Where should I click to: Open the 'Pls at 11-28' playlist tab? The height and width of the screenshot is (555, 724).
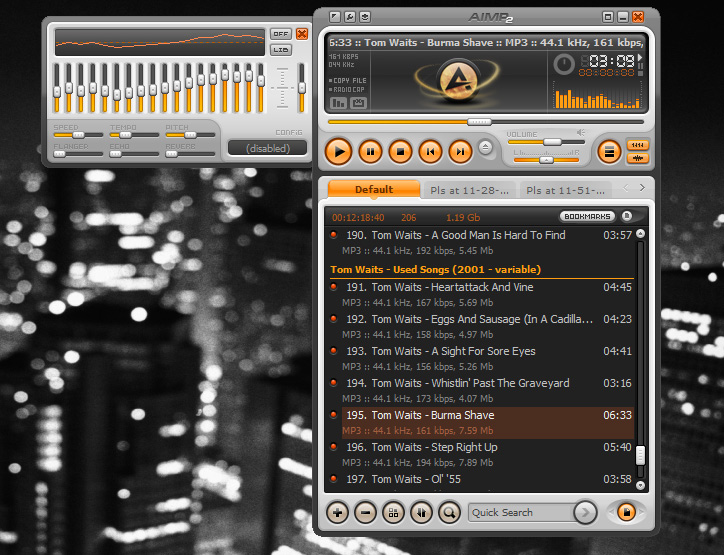(x=469, y=189)
